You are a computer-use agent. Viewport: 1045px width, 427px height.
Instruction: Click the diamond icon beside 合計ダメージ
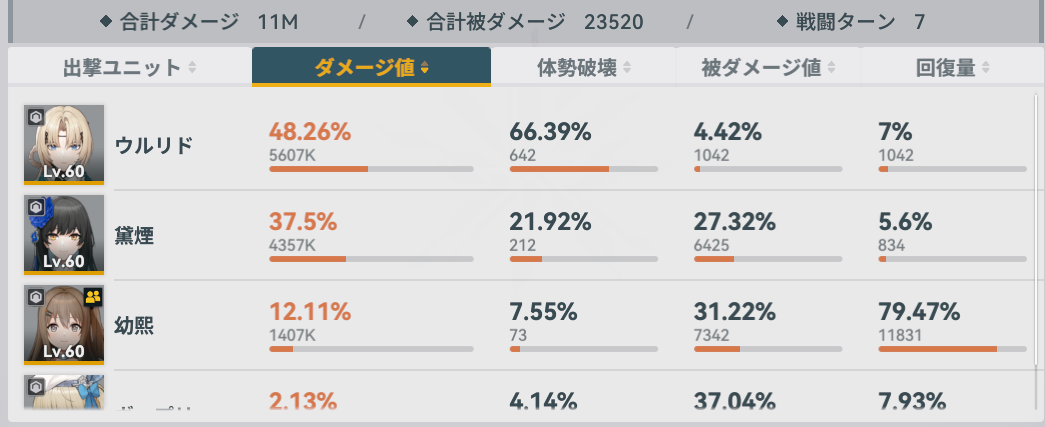[x=105, y=21]
